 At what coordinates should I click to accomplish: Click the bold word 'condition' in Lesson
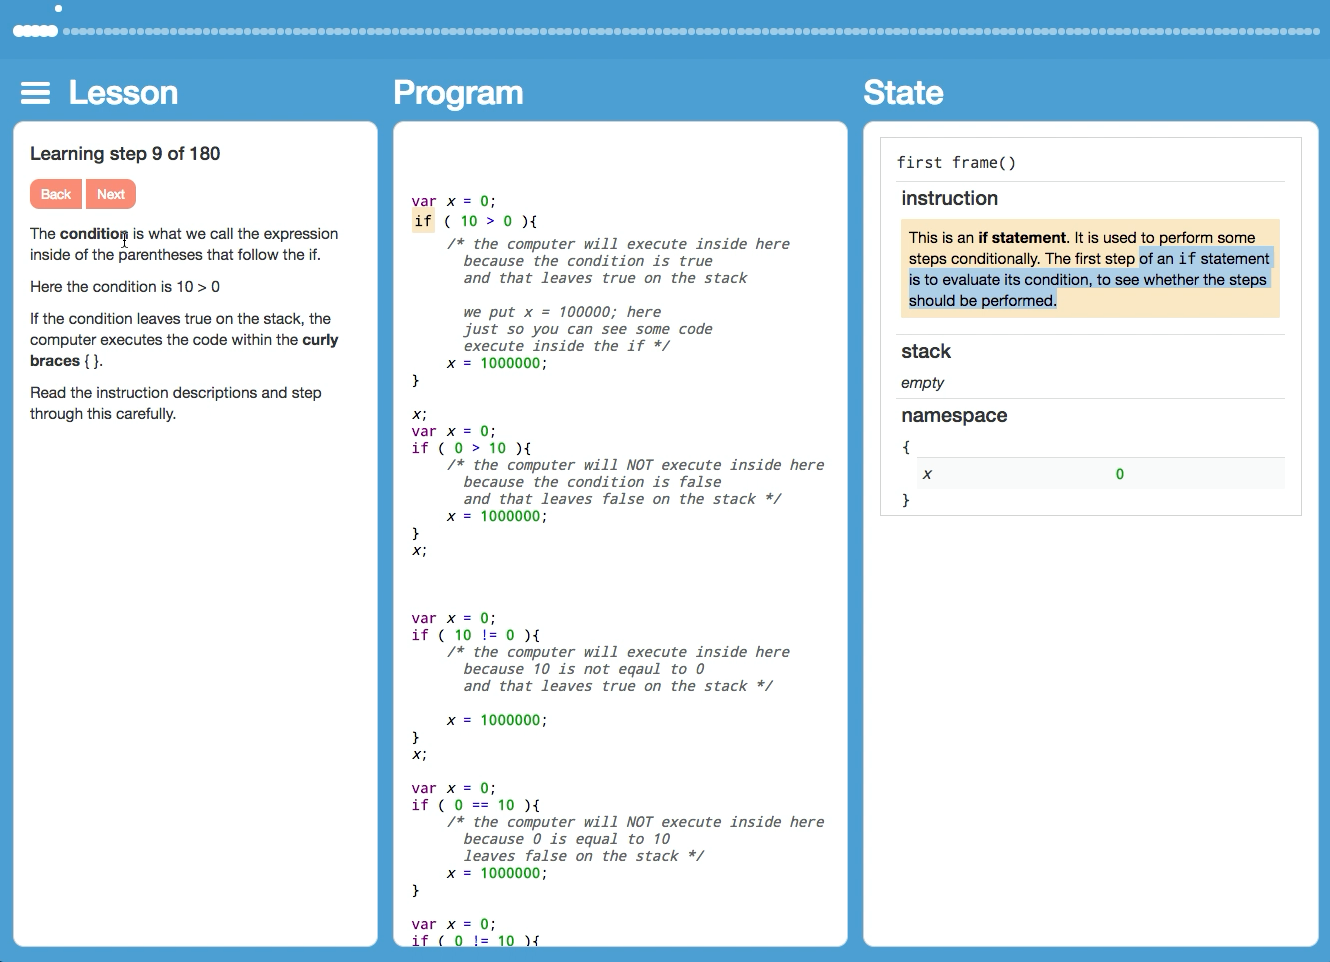[x=94, y=233]
